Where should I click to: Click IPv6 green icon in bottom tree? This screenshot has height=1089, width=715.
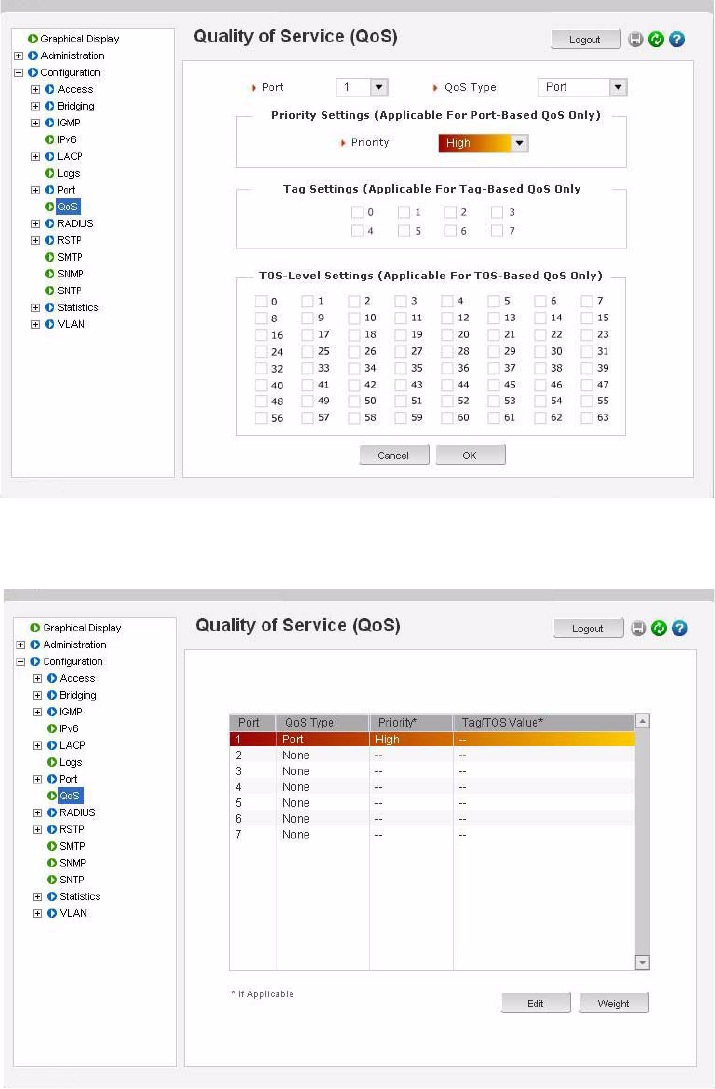click(51, 729)
